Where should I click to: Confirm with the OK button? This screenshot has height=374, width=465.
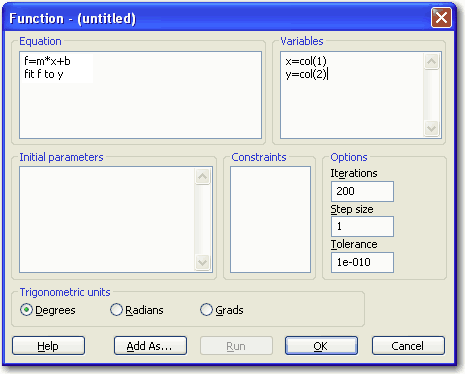coord(321,346)
